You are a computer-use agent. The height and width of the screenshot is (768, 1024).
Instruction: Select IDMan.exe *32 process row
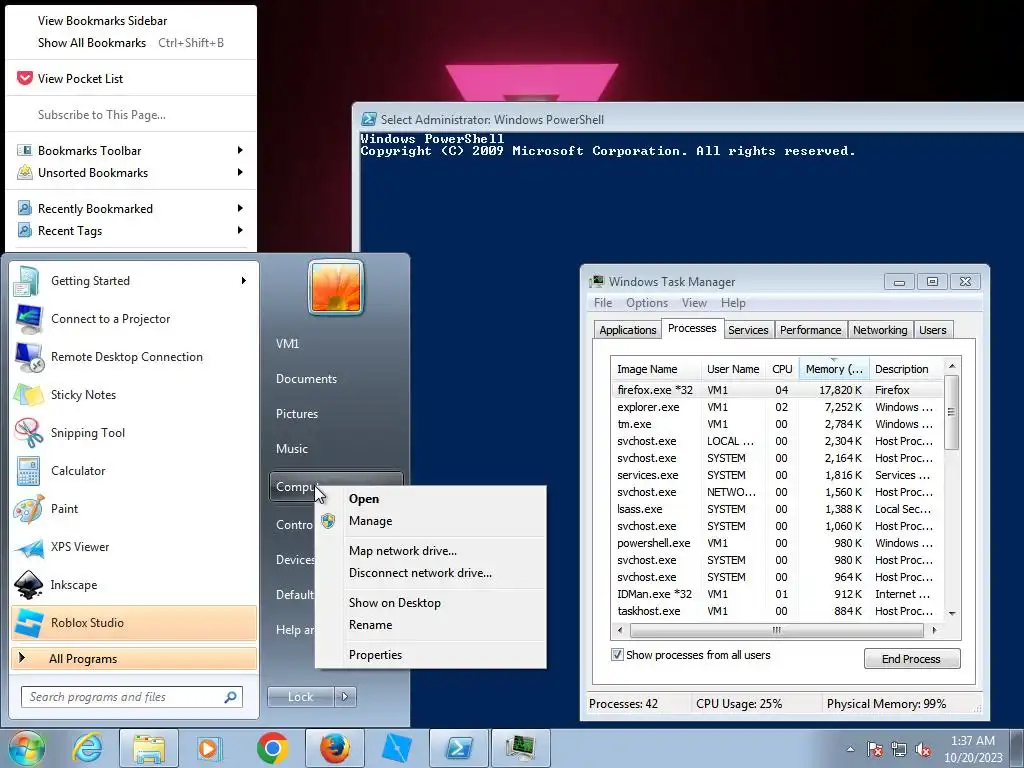pyautogui.click(x=777, y=594)
